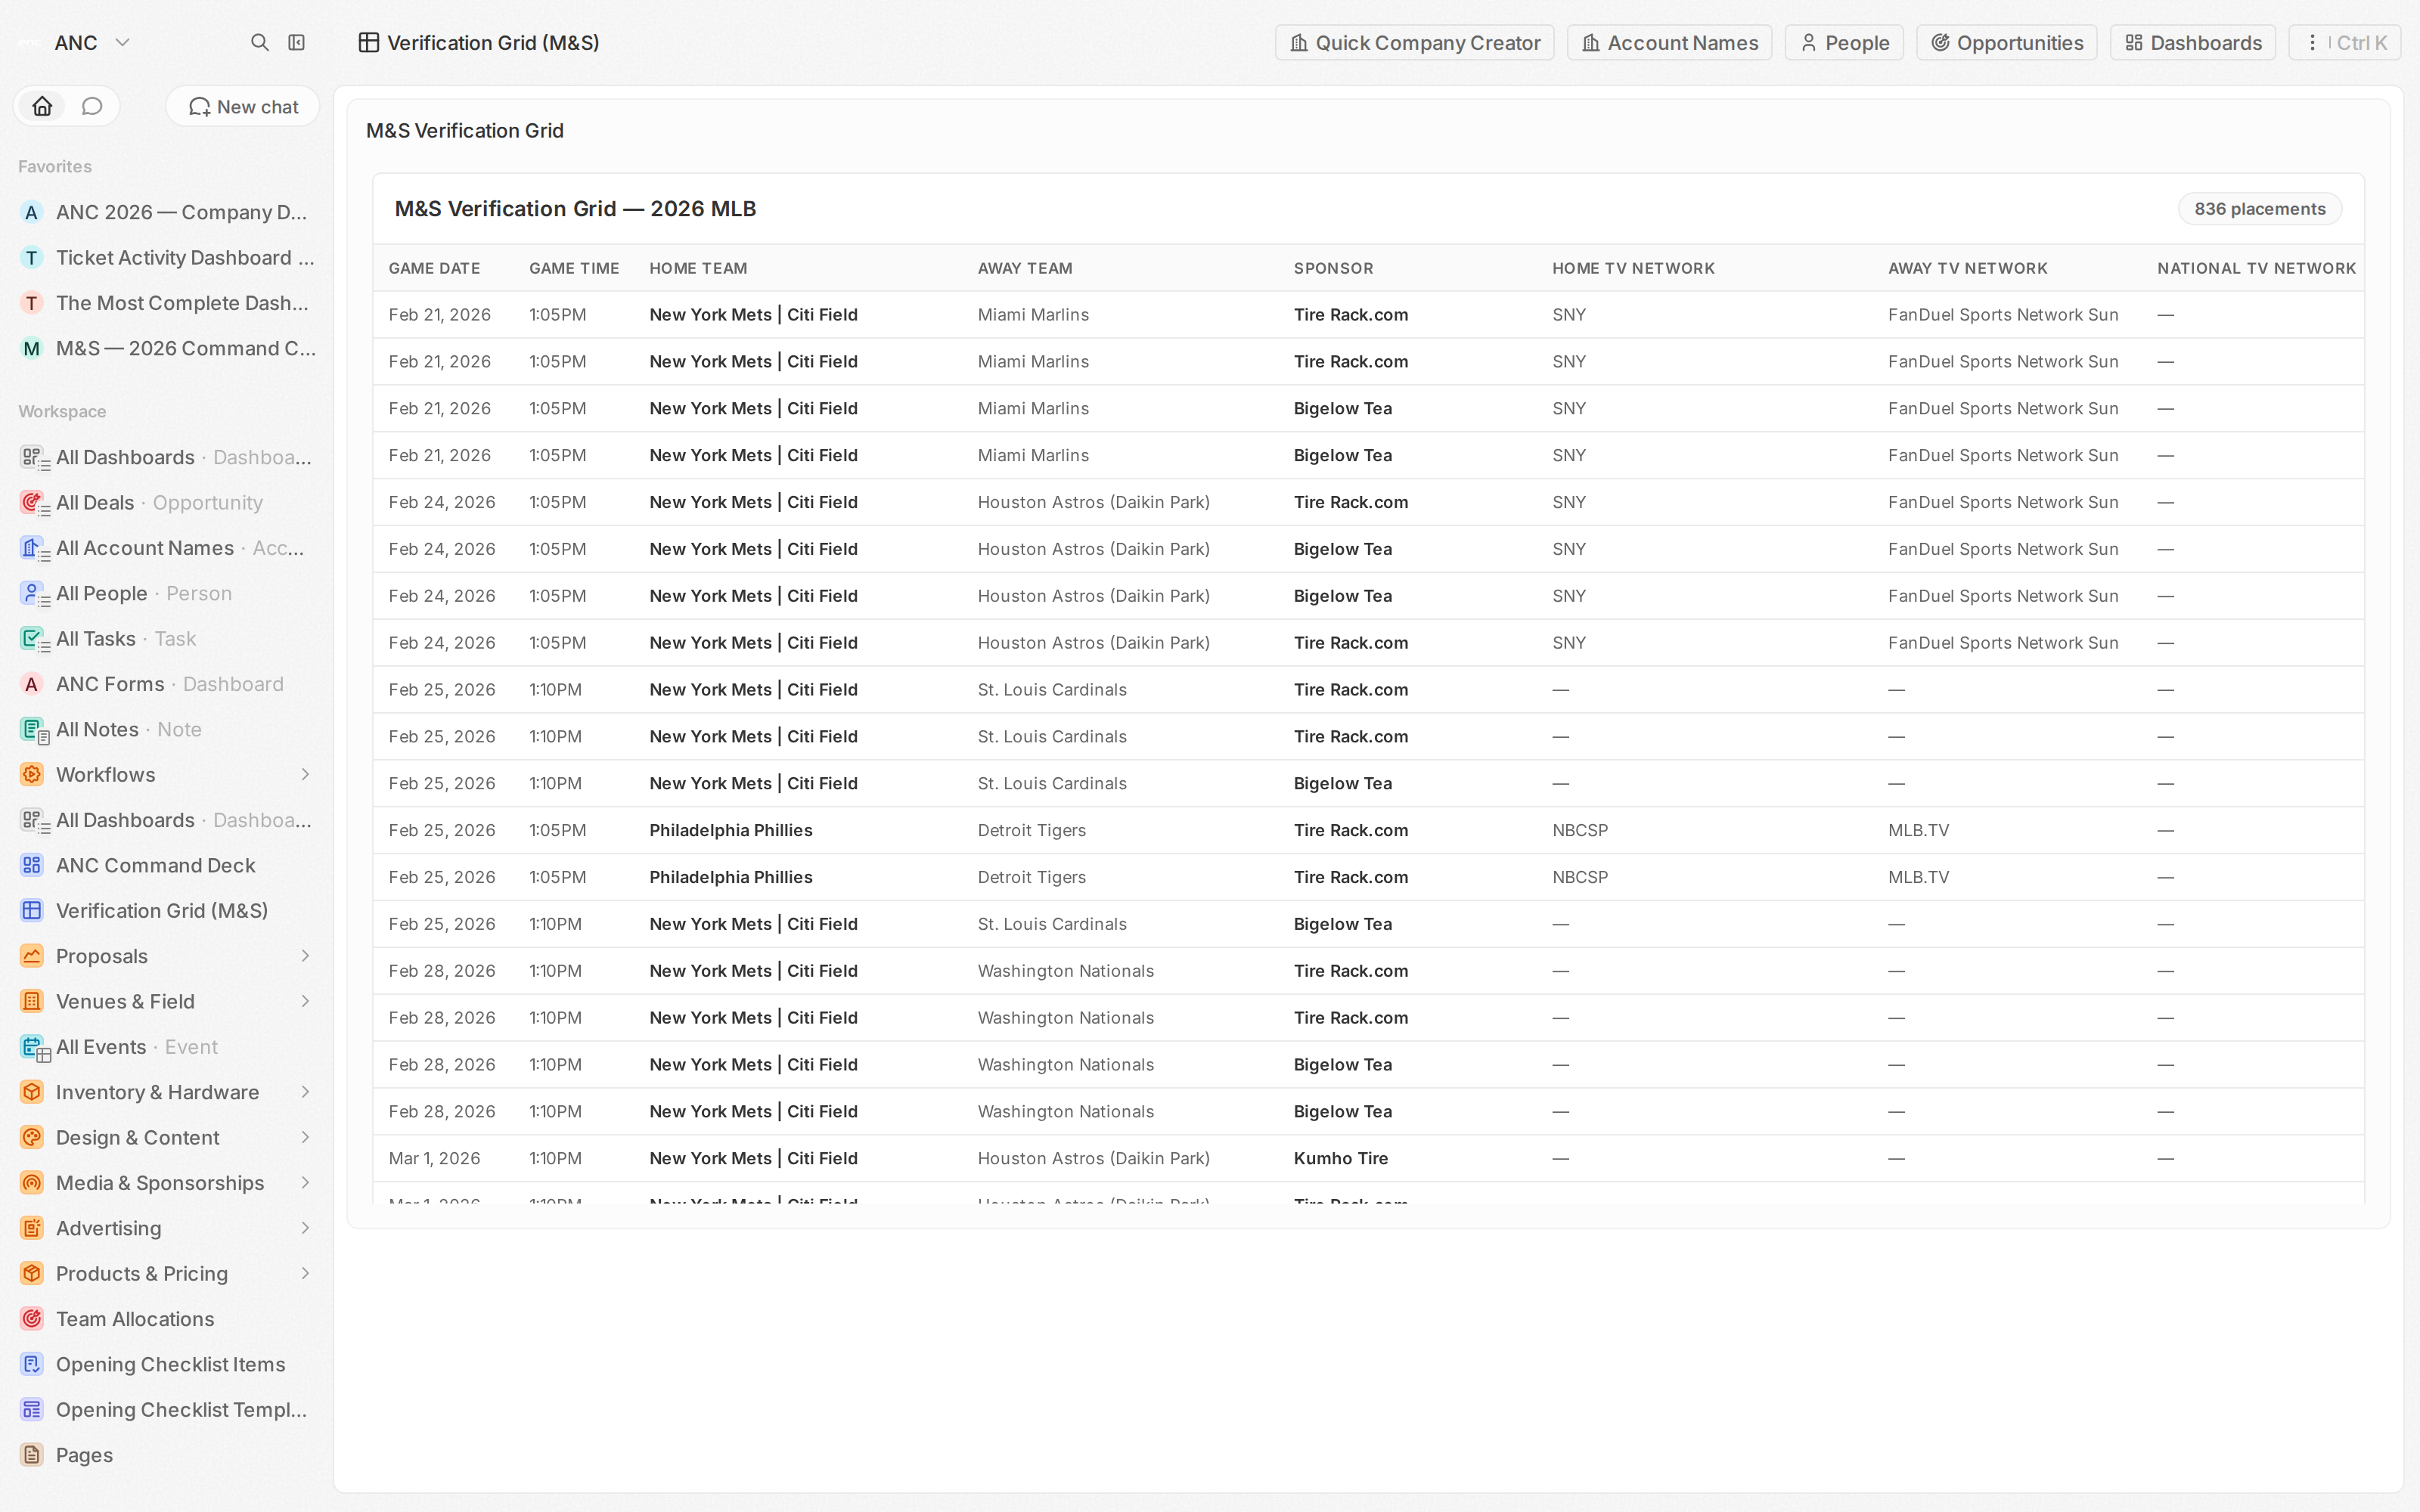
Task: Click the All Notes icon
Action: tap(32, 730)
